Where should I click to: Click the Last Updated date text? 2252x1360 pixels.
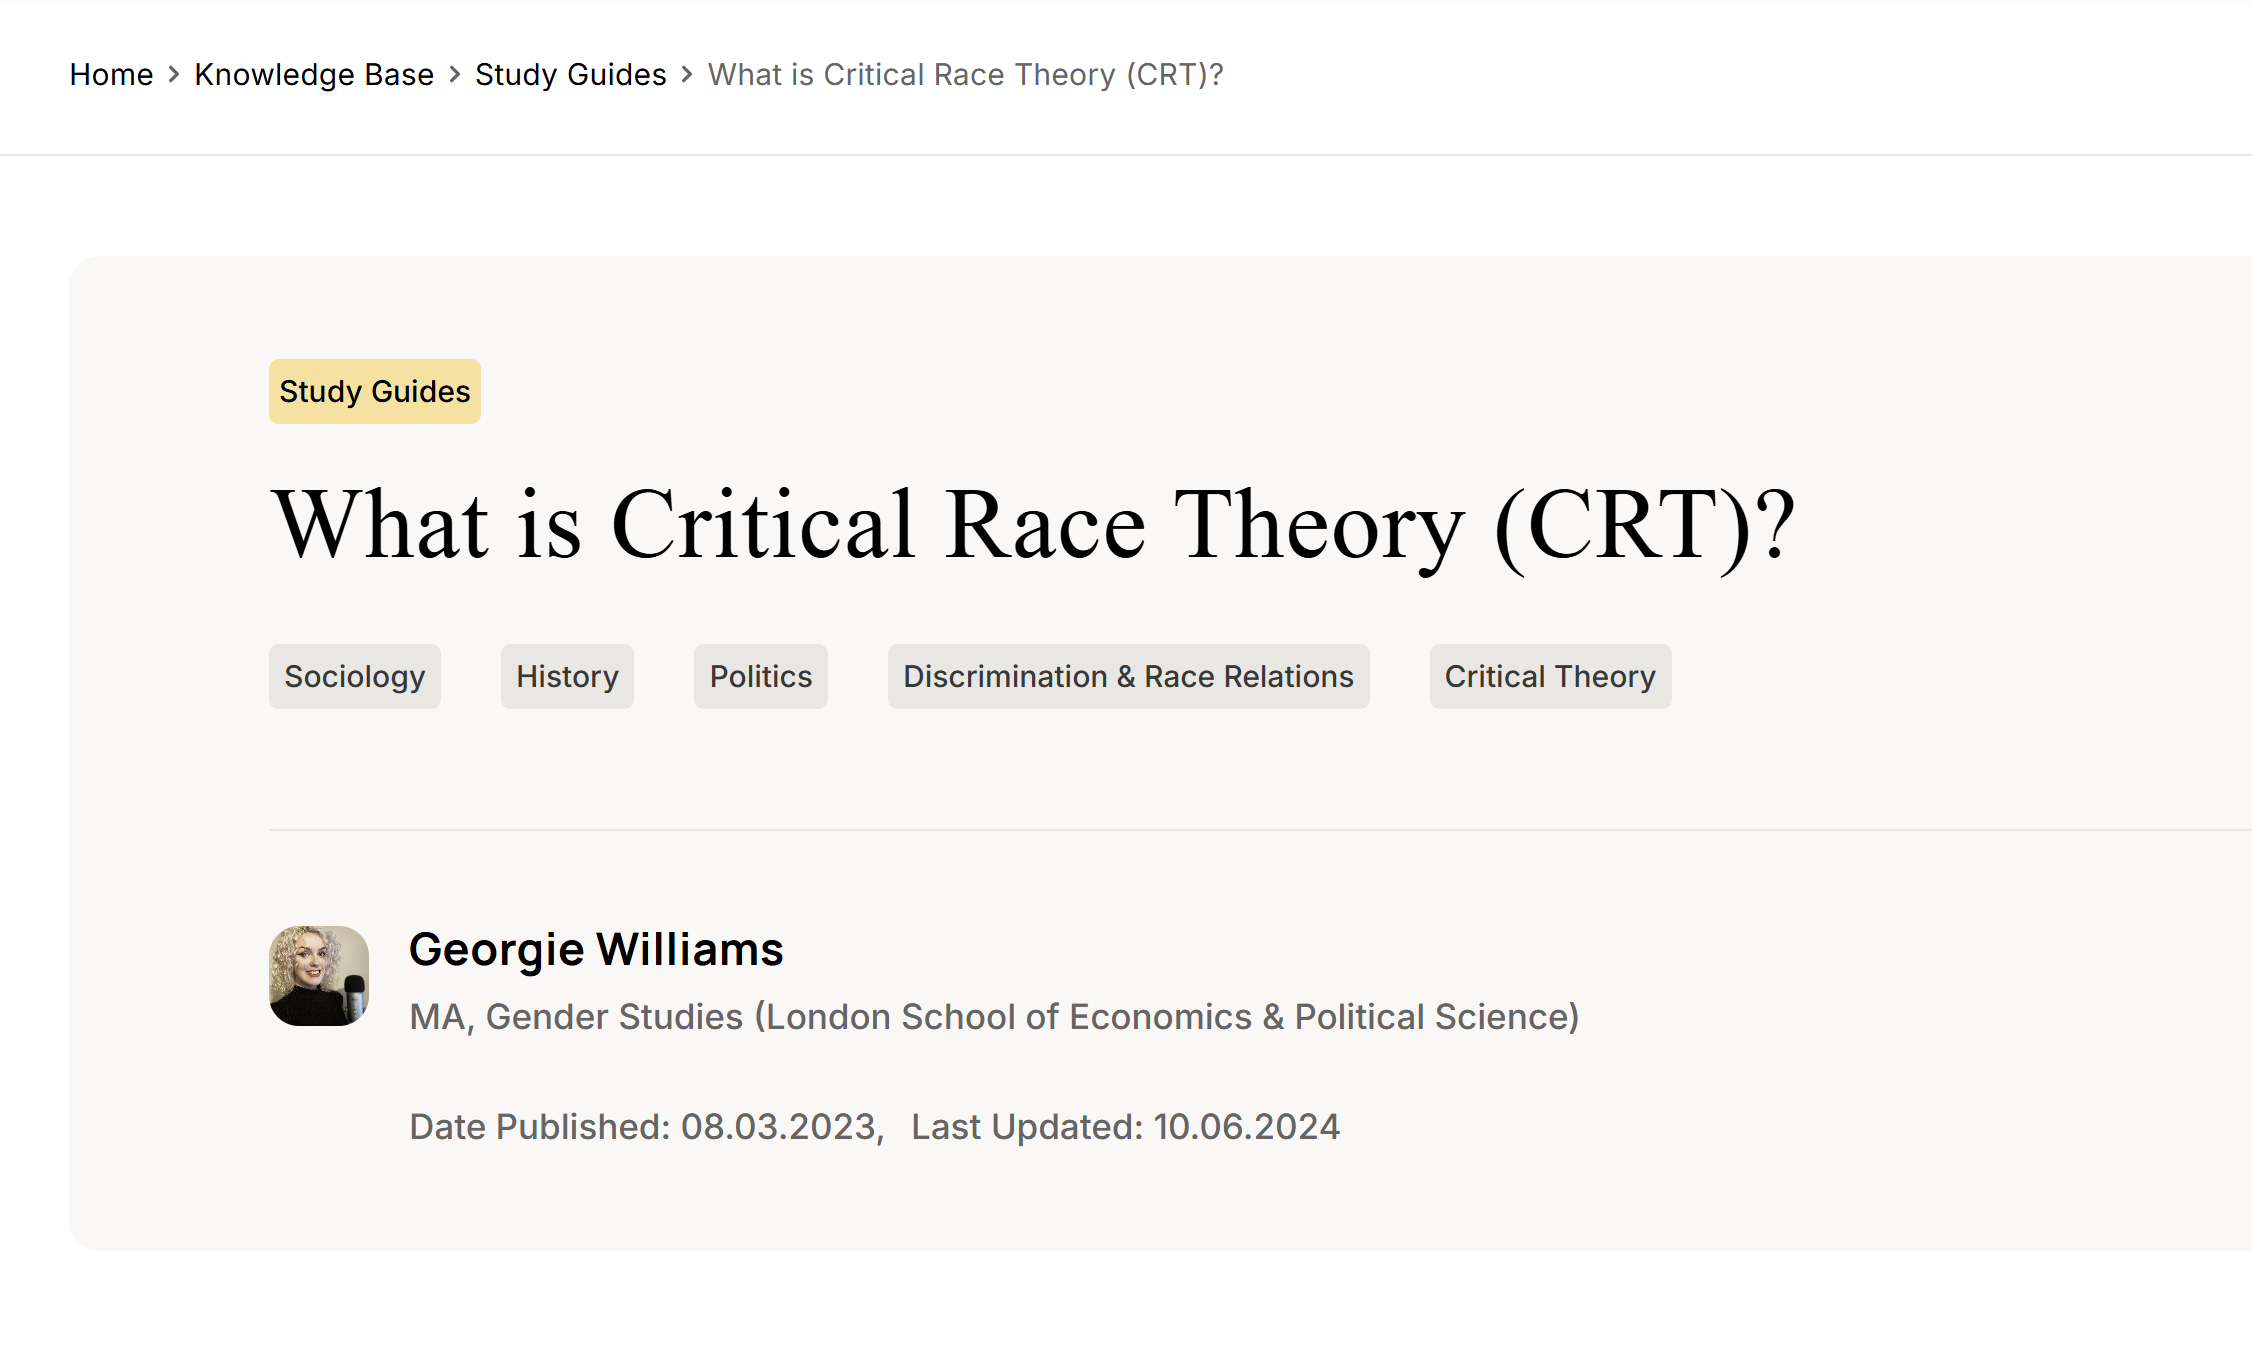[1125, 1127]
